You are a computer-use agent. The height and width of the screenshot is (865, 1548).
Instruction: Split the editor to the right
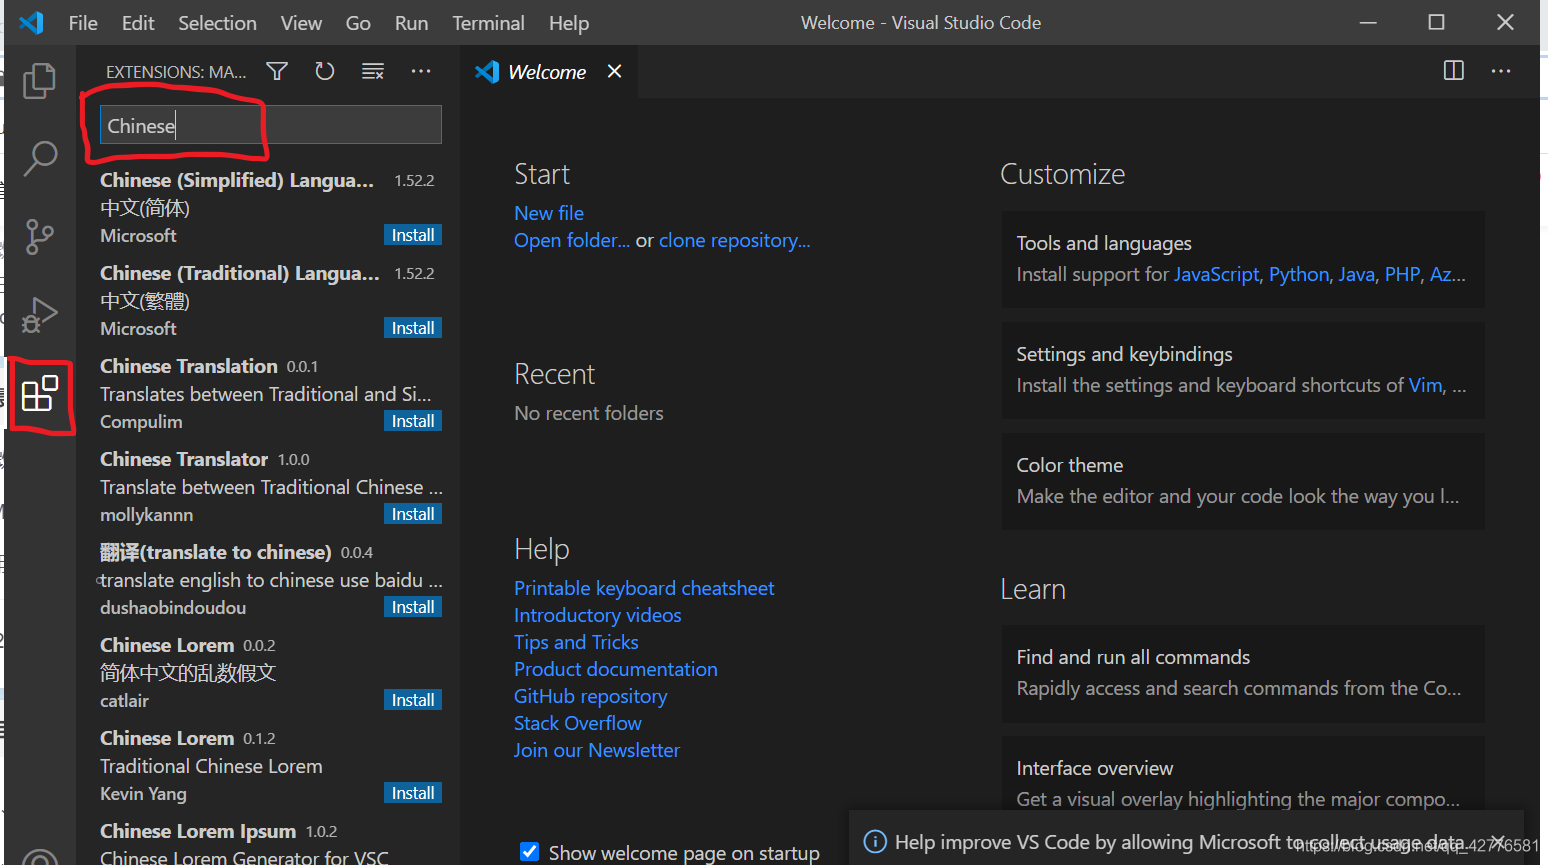coord(1454,71)
